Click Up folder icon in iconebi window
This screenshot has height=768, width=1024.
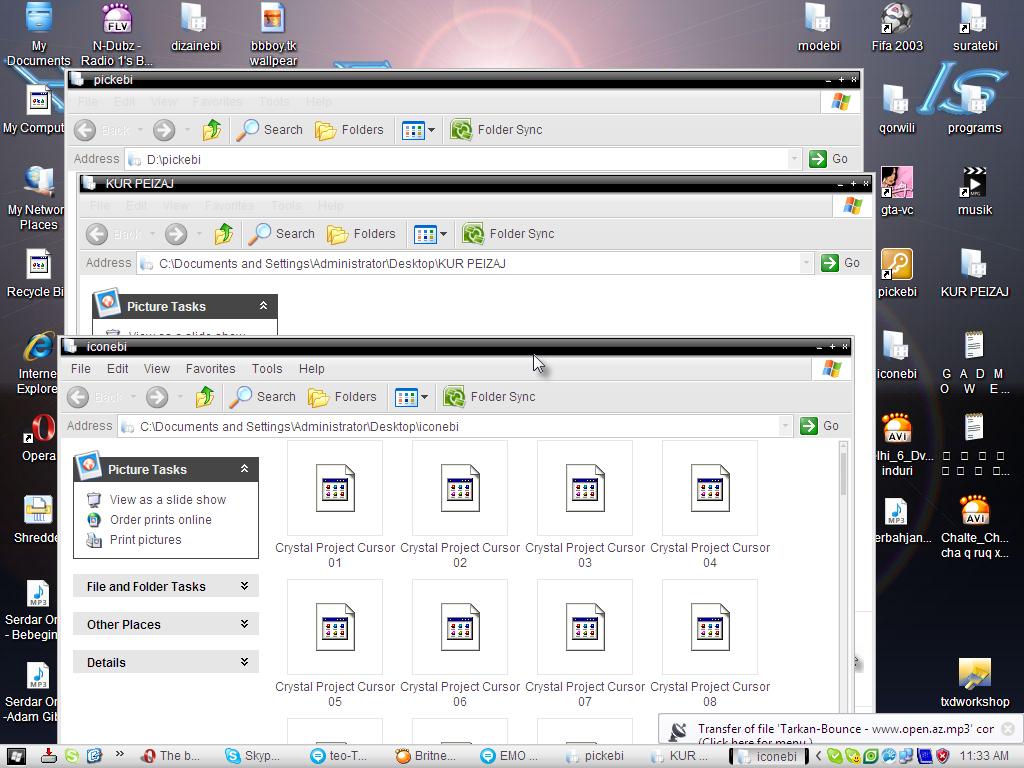coord(204,396)
